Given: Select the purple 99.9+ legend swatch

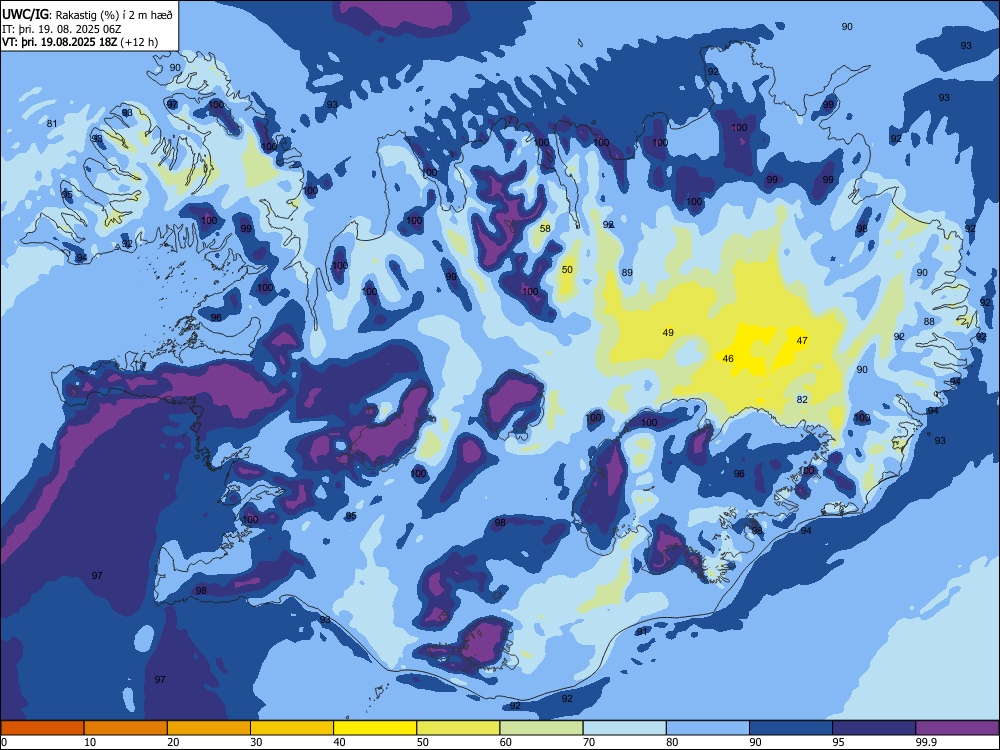Looking at the screenshot, I should click(957, 728).
